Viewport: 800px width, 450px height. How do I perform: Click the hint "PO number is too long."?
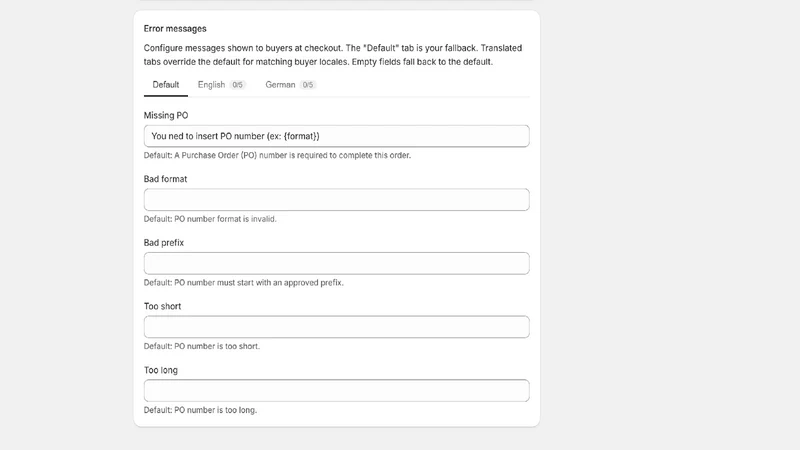coord(200,410)
